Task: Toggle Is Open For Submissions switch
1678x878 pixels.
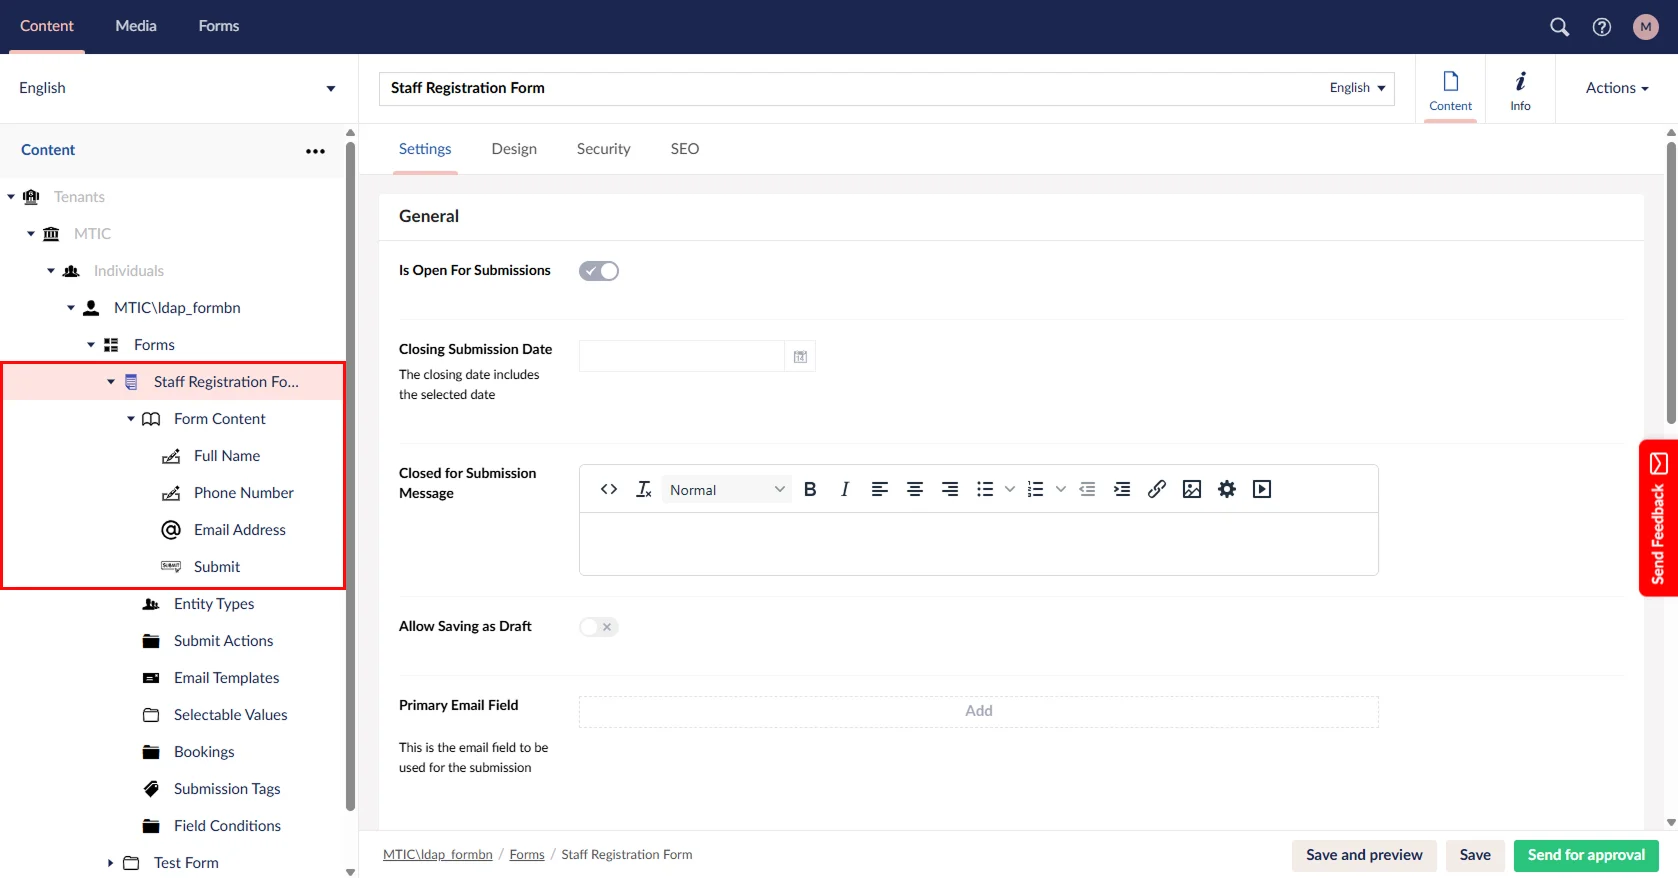Action: coord(599,271)
